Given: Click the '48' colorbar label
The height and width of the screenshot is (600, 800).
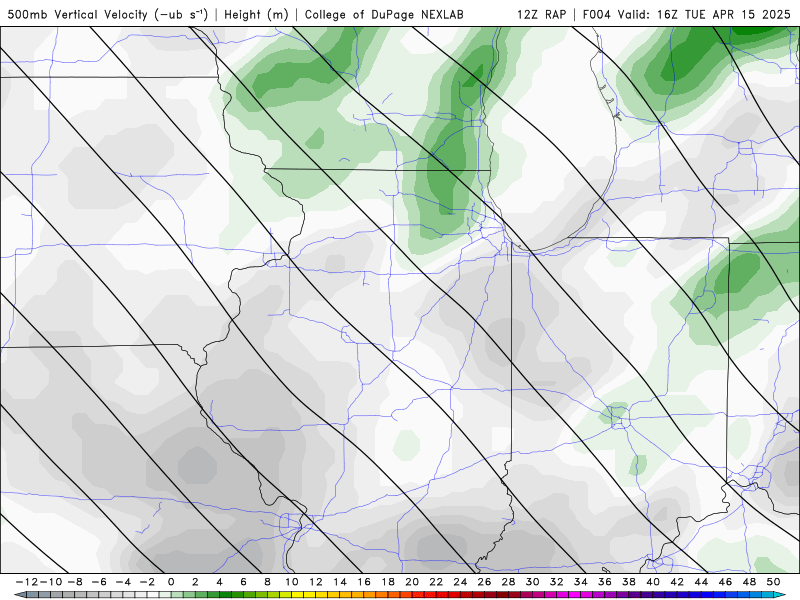Looking at the screenshot, I should pyautogui.click(x=749, y=582).
